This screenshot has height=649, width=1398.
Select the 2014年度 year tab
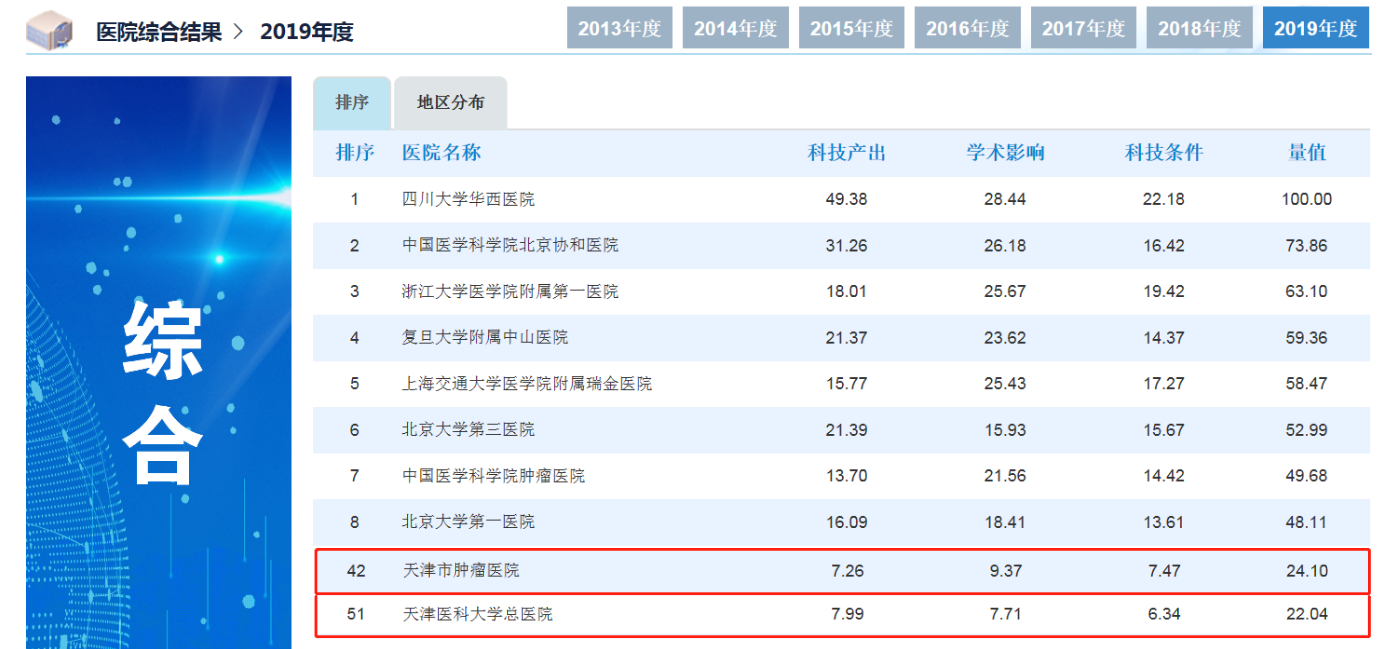736,28
